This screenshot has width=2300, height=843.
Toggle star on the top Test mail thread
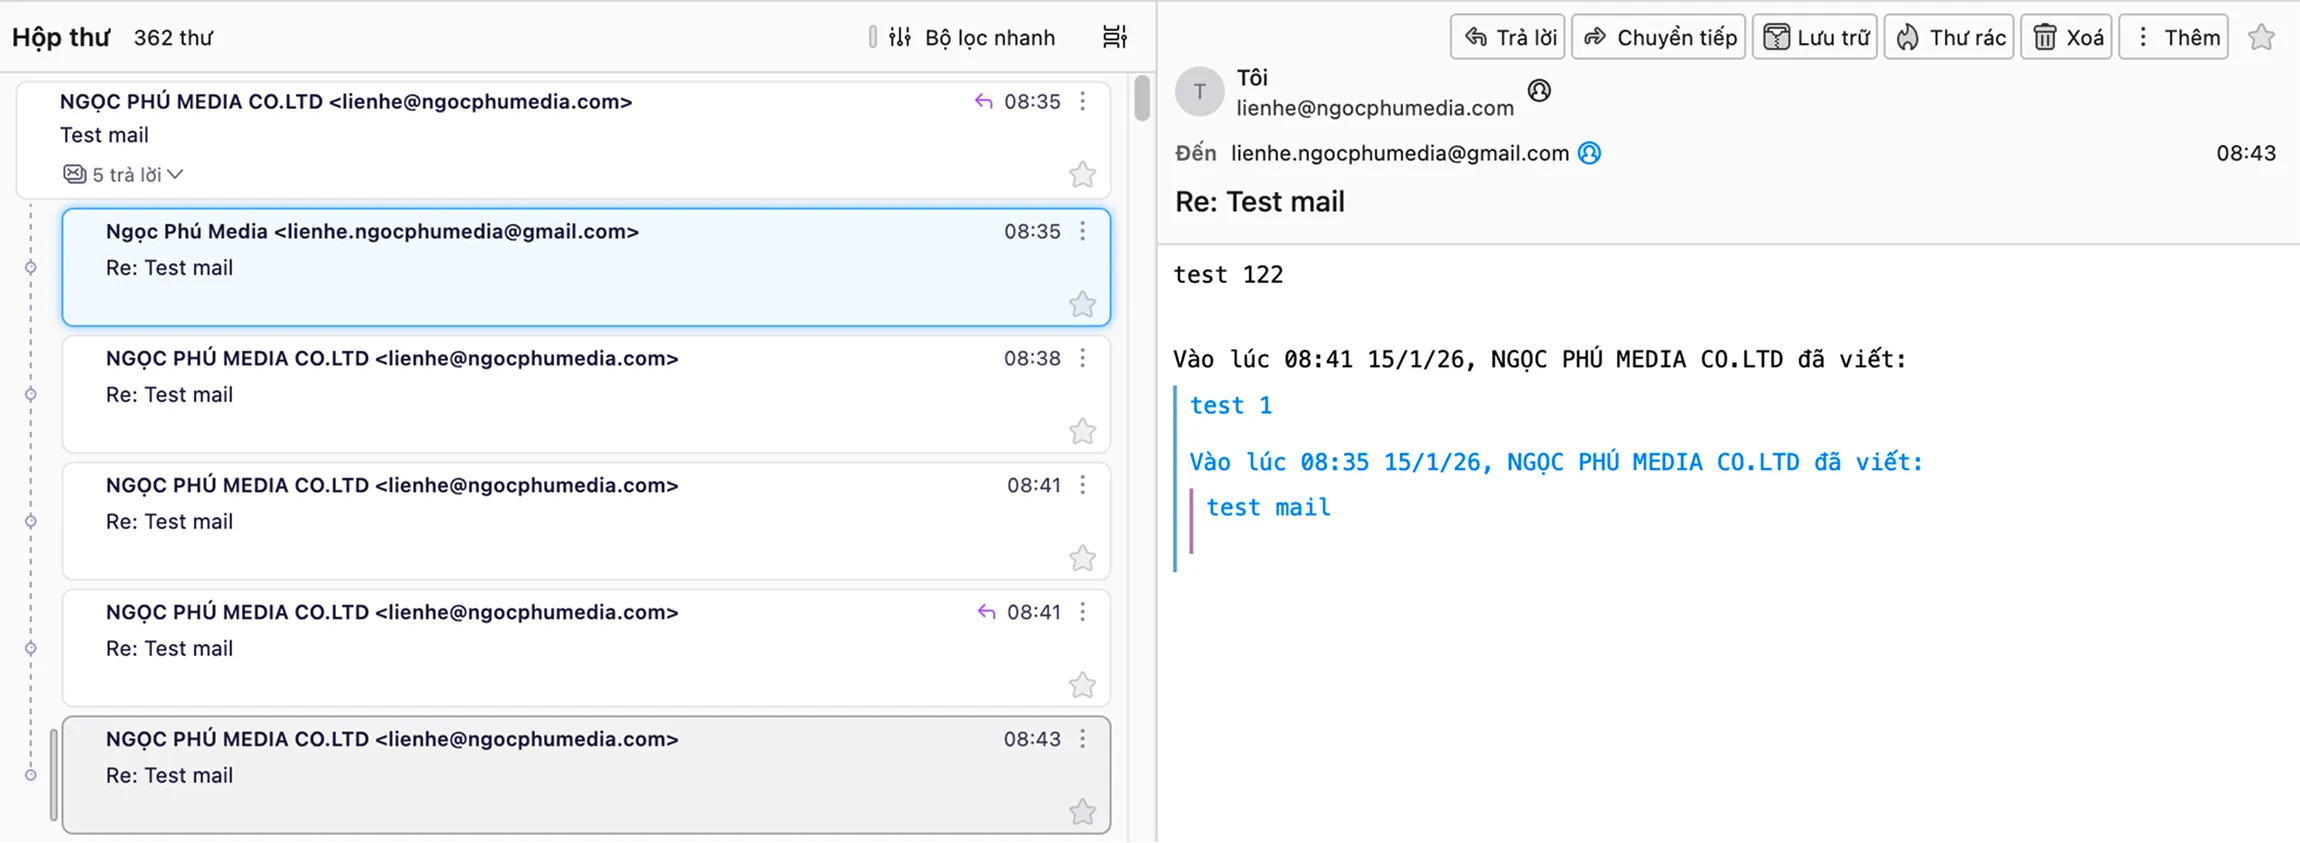click(x=1082, y=175)
